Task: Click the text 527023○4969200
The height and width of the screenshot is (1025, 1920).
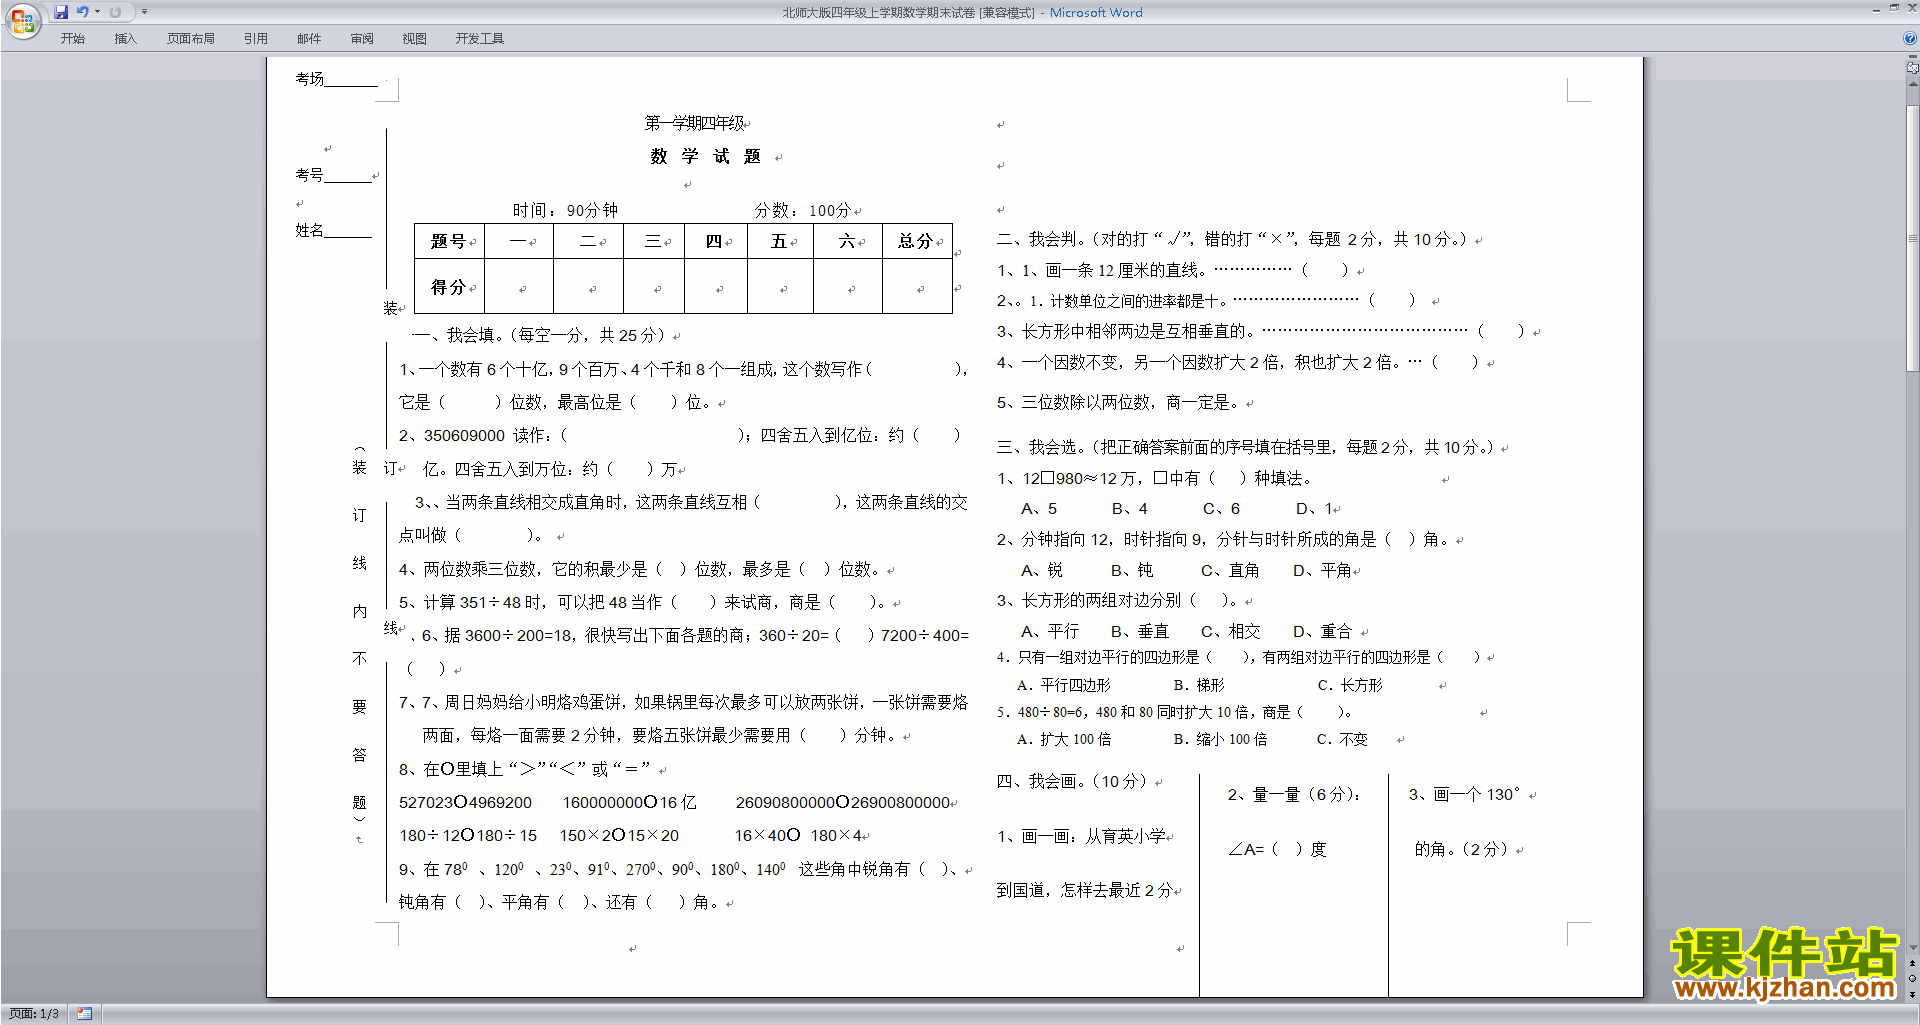Action: click(465, 803)
